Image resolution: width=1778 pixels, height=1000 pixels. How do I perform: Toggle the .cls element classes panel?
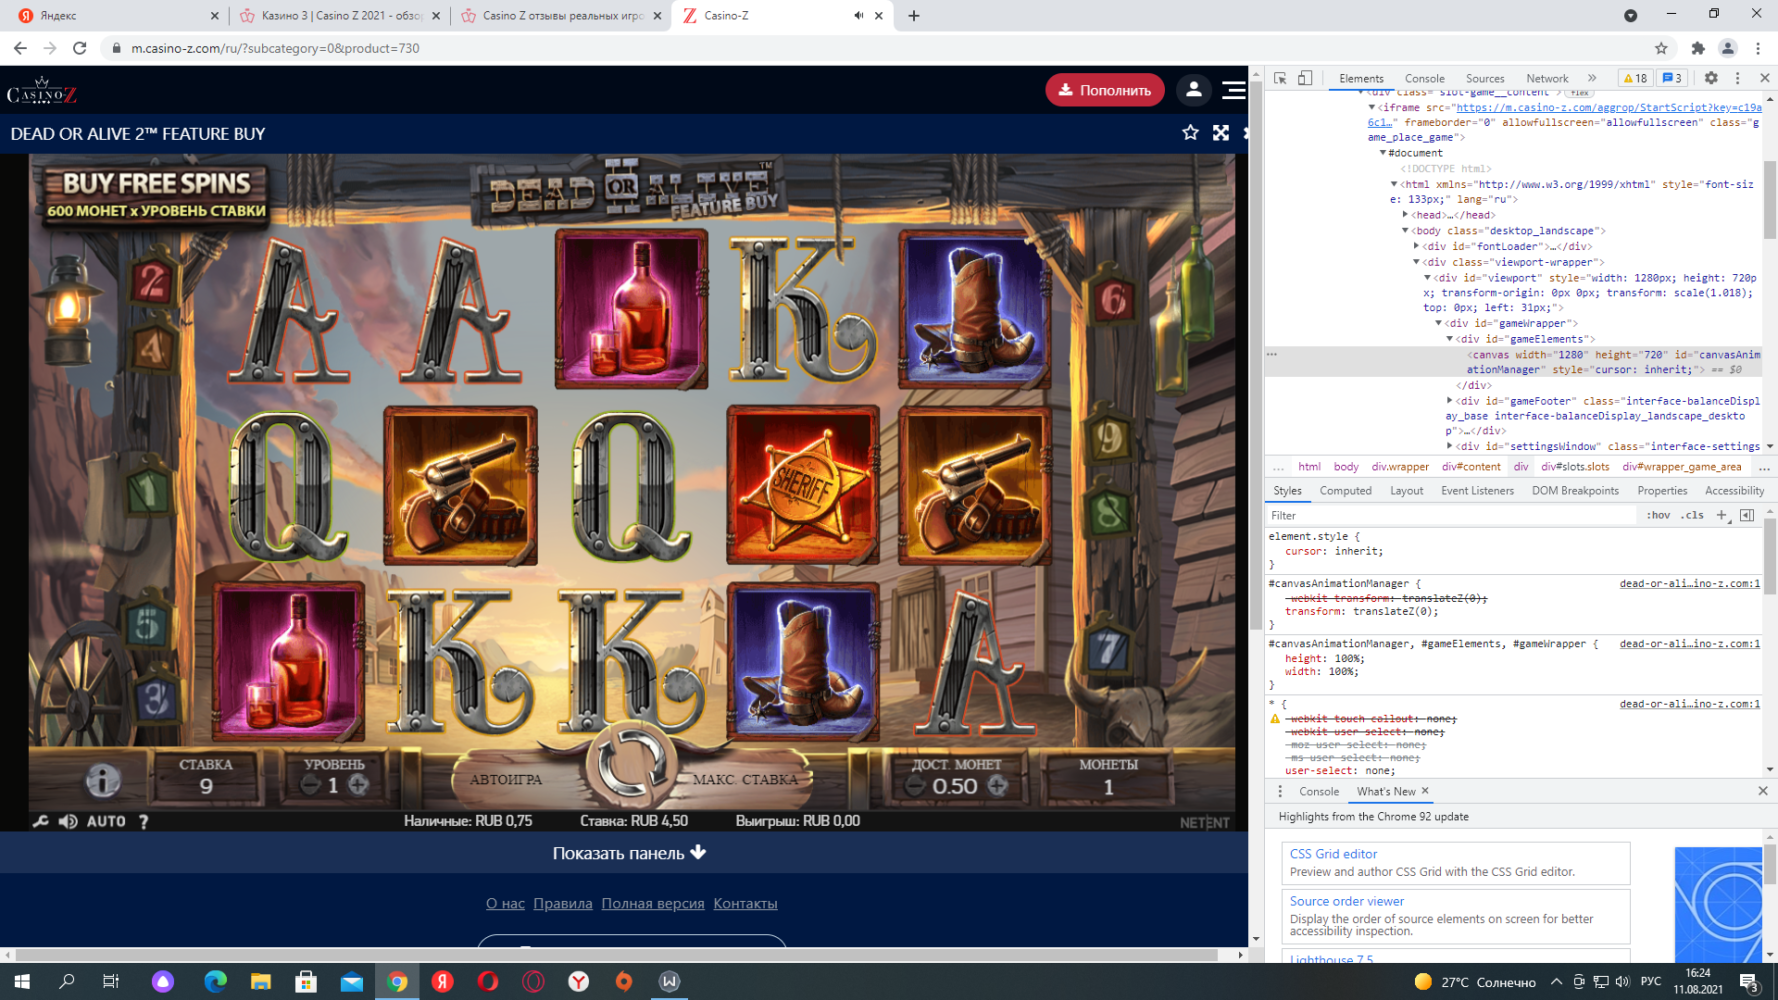click(1692, 515)
